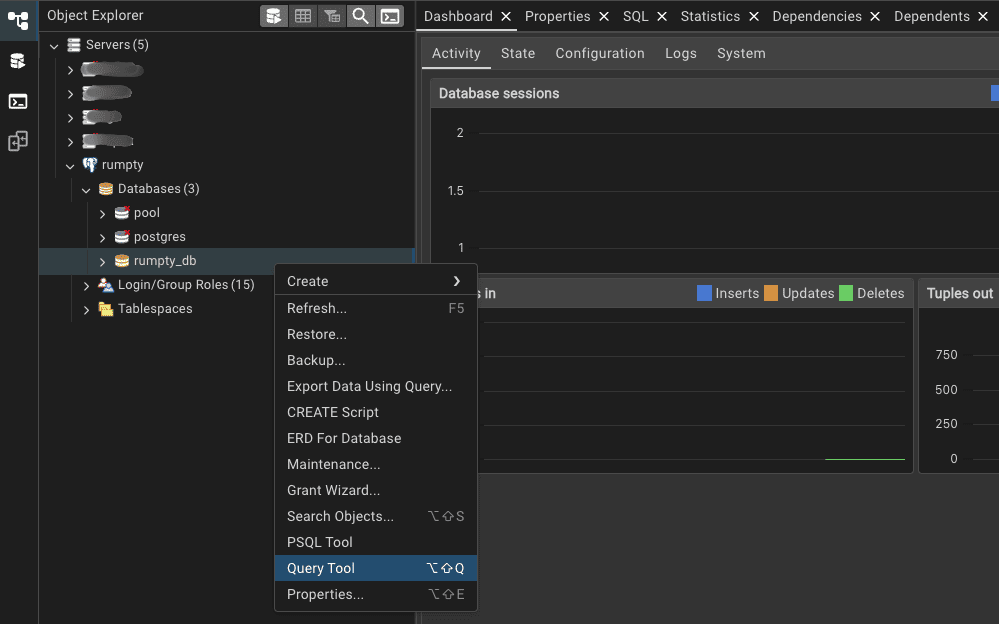Choose Backup from context menu
999x624 pixels.
(375, 360)
